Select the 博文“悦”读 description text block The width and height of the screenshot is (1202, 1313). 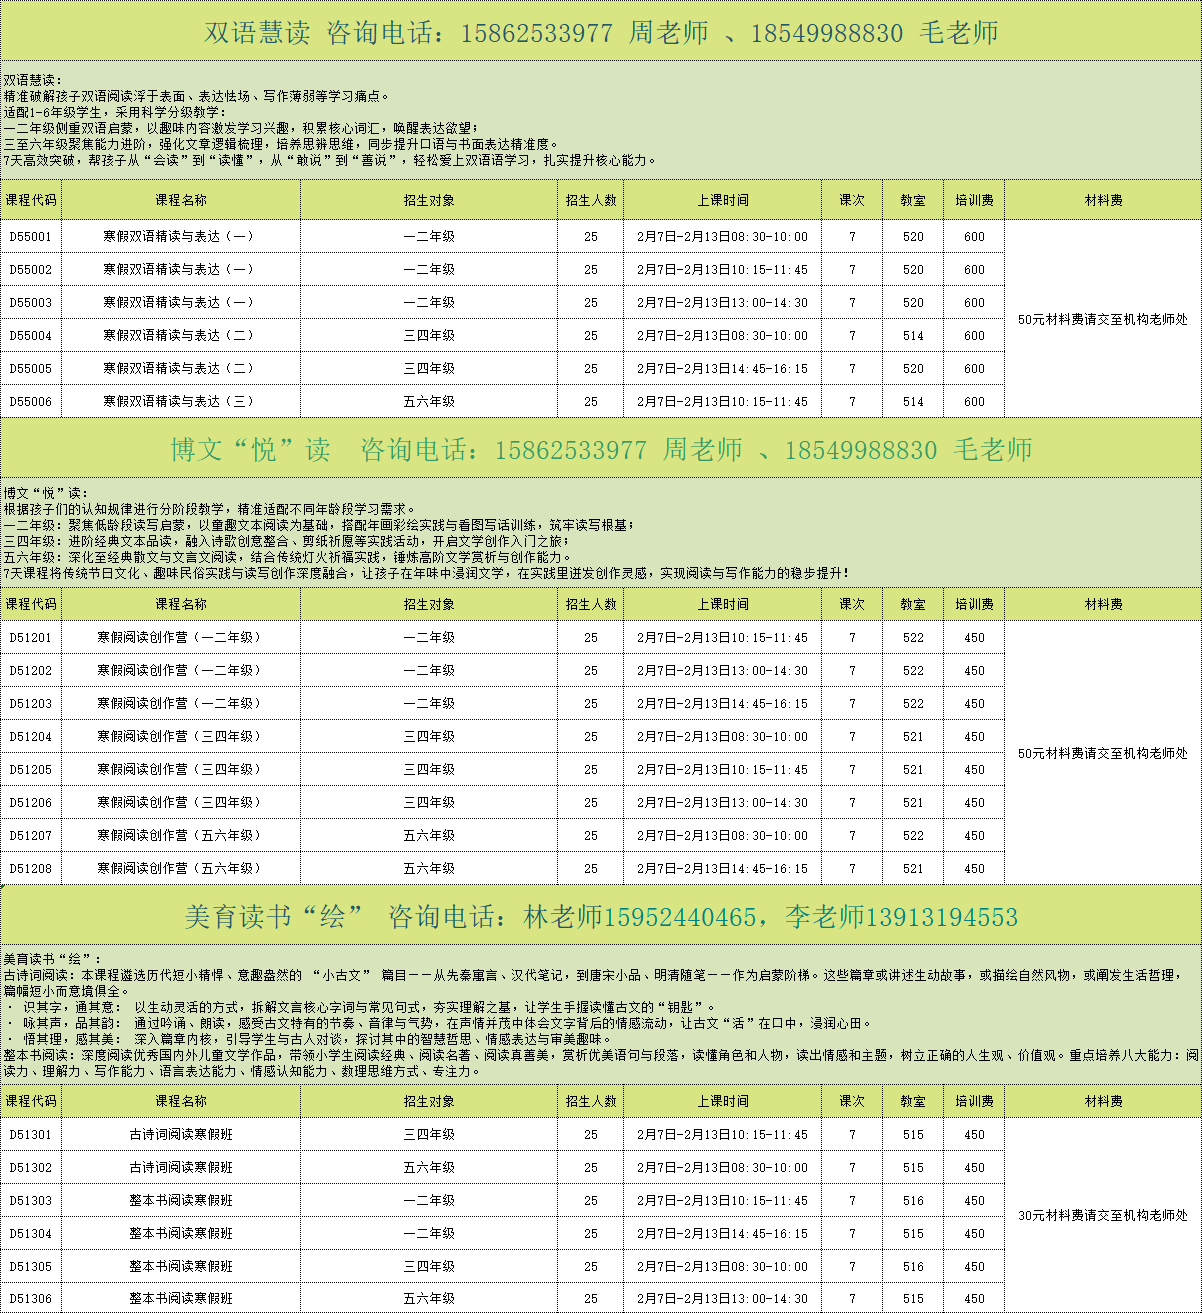[x=601, y=533]
